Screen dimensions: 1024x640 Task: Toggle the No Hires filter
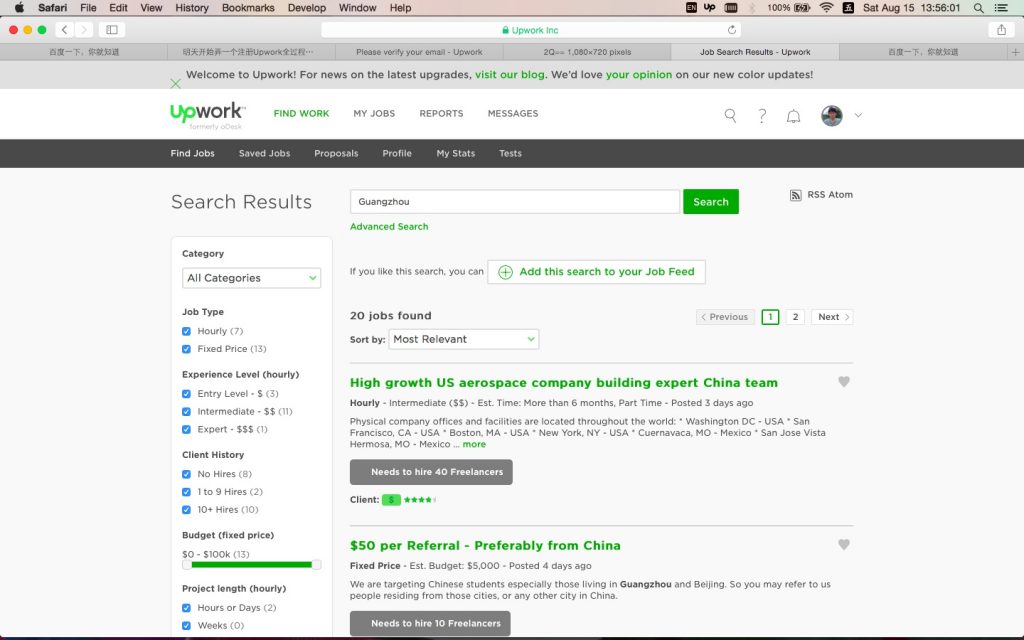[x=186, y=474]
